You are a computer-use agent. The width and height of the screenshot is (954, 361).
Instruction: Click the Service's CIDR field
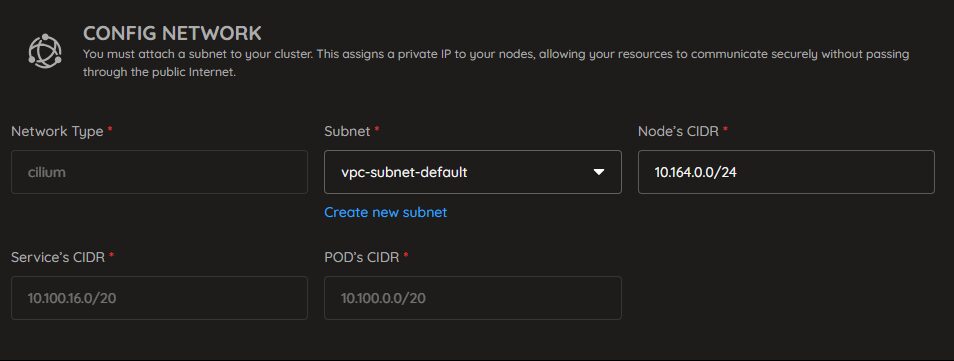point(159,298)
